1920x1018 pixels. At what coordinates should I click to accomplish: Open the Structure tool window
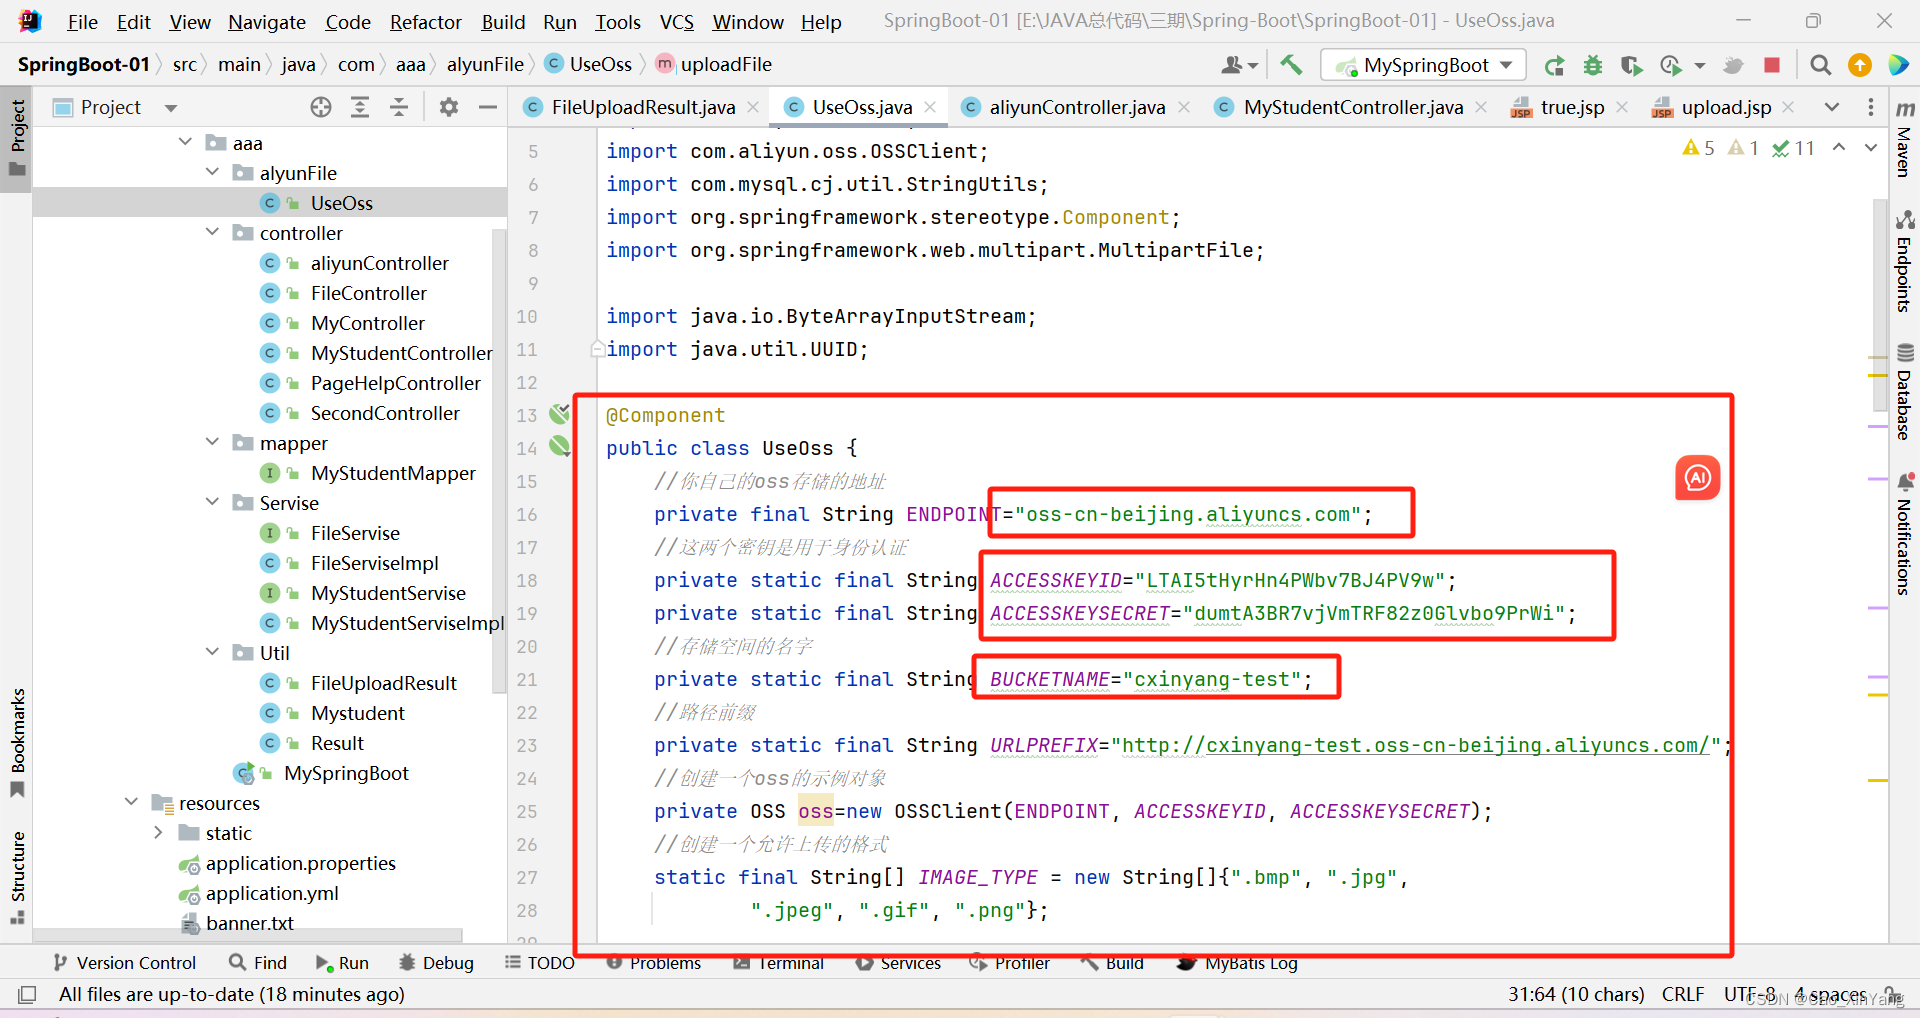click(x=17, y=877)
